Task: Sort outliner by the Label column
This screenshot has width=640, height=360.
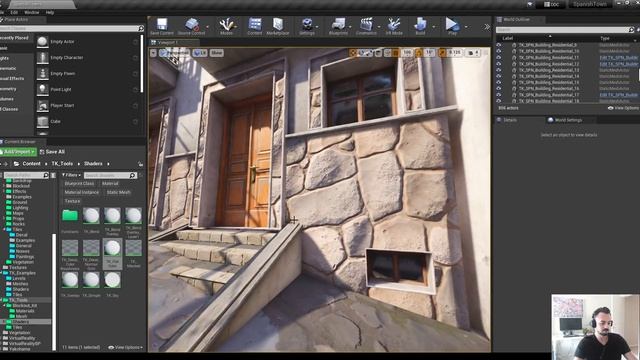Action: (508, 38)
